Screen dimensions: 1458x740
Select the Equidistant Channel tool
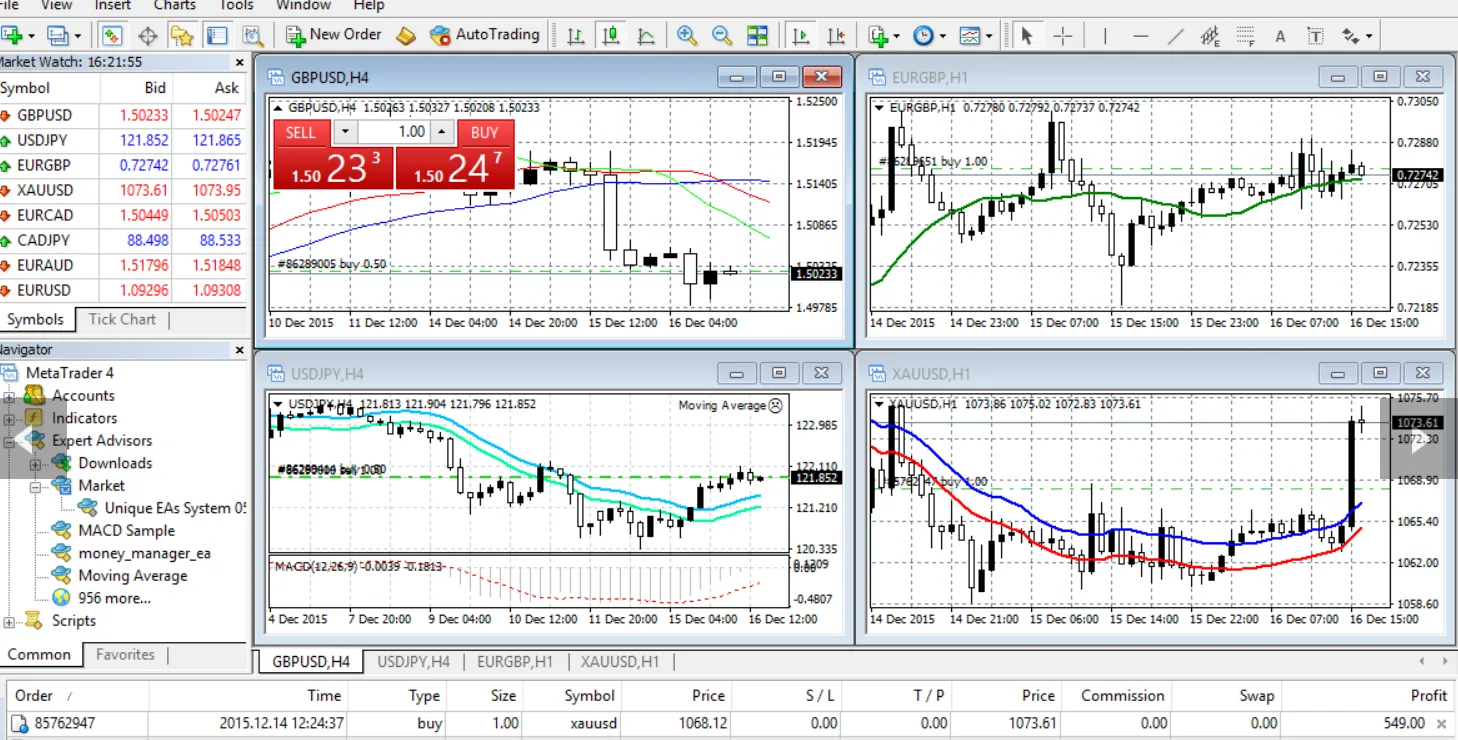[1211, 37]
